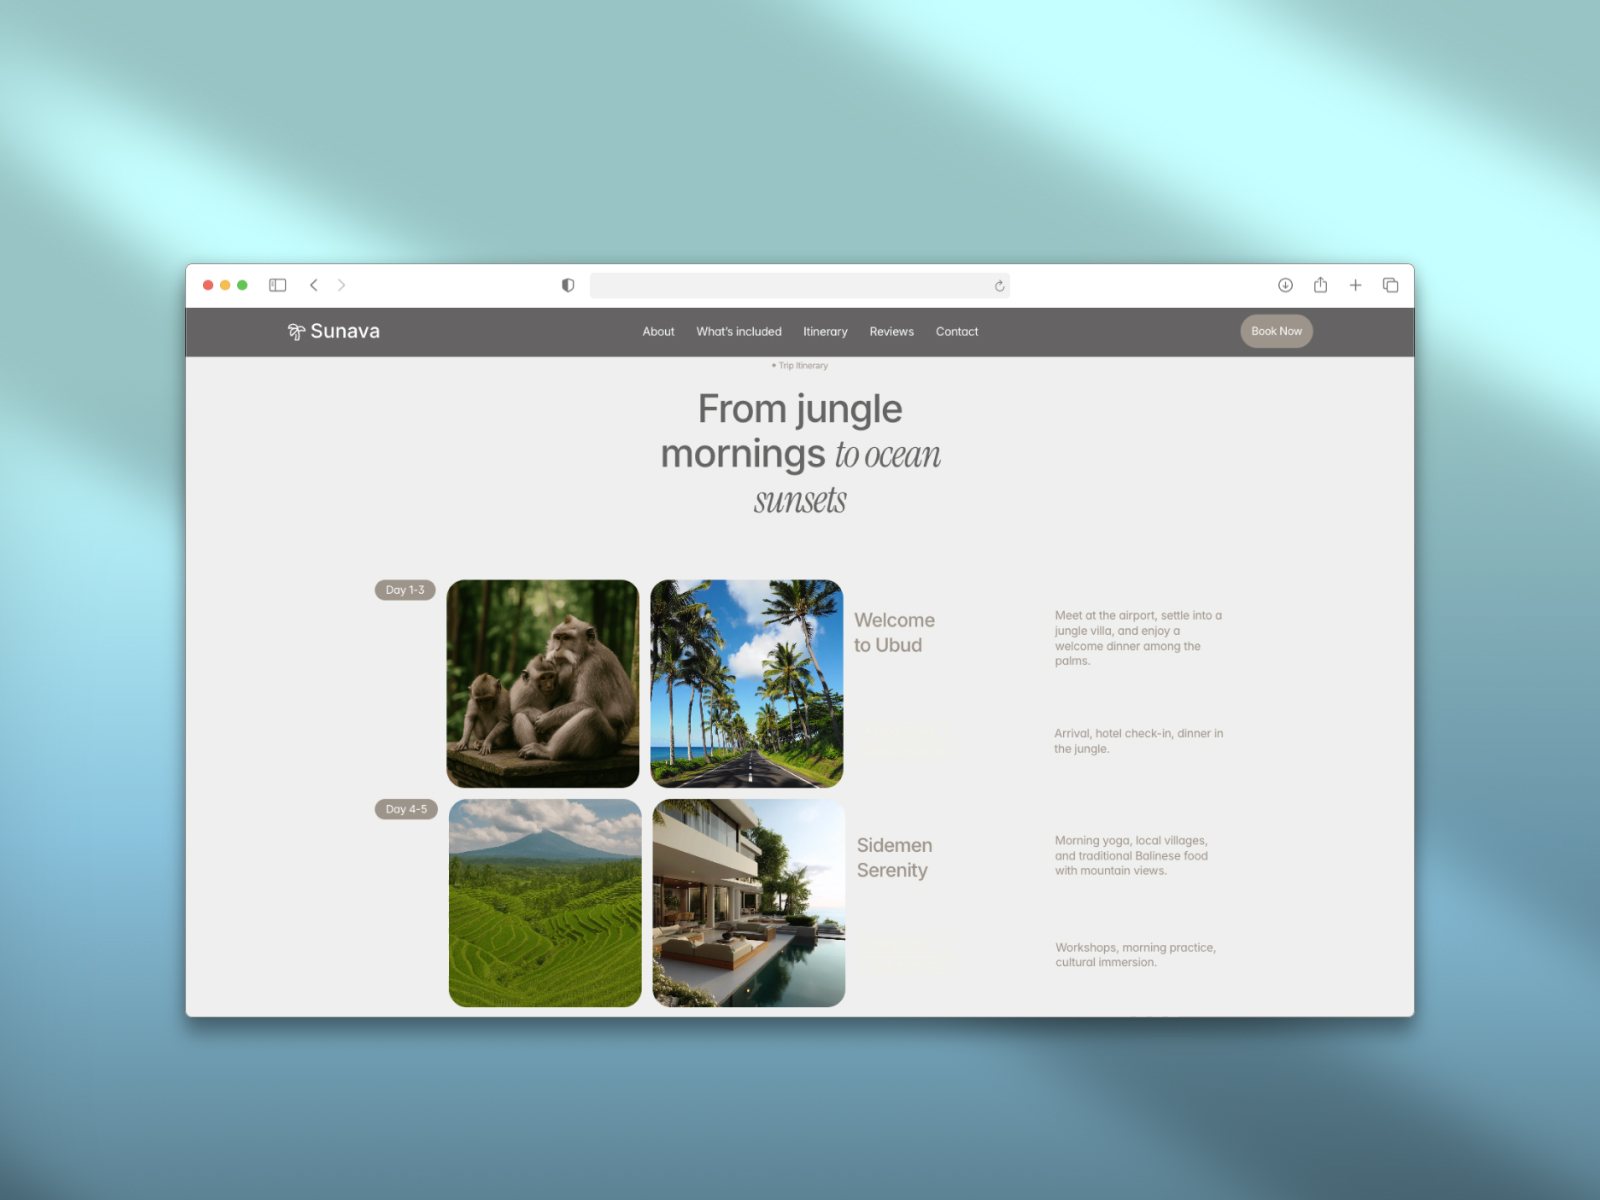This screenshot has height=1200, width=1600.
Task: Open the palm tree road photo
Action: point(747,684)
